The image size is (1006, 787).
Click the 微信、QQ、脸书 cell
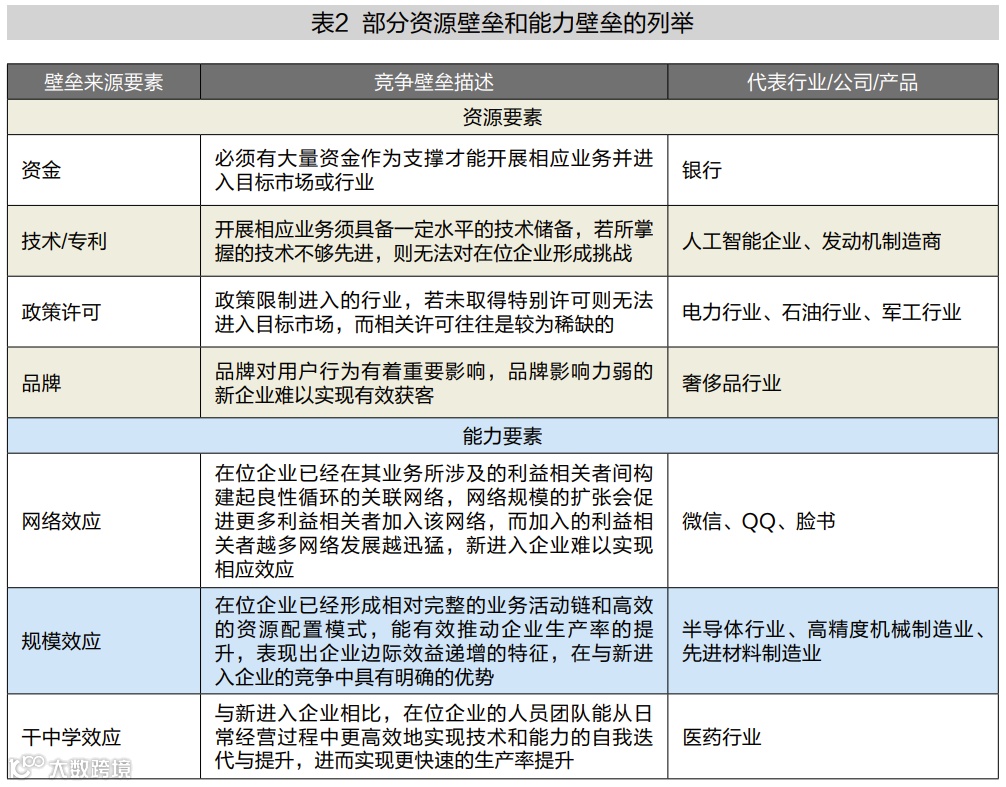tap(833, 521)
